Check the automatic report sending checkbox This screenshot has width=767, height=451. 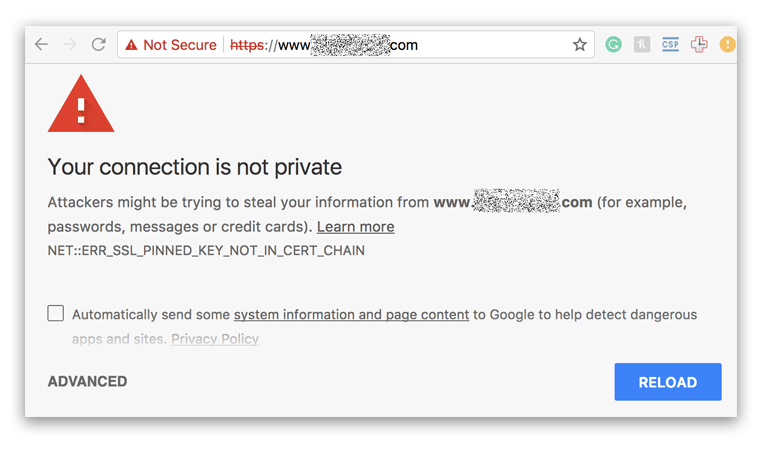[56, 313]
